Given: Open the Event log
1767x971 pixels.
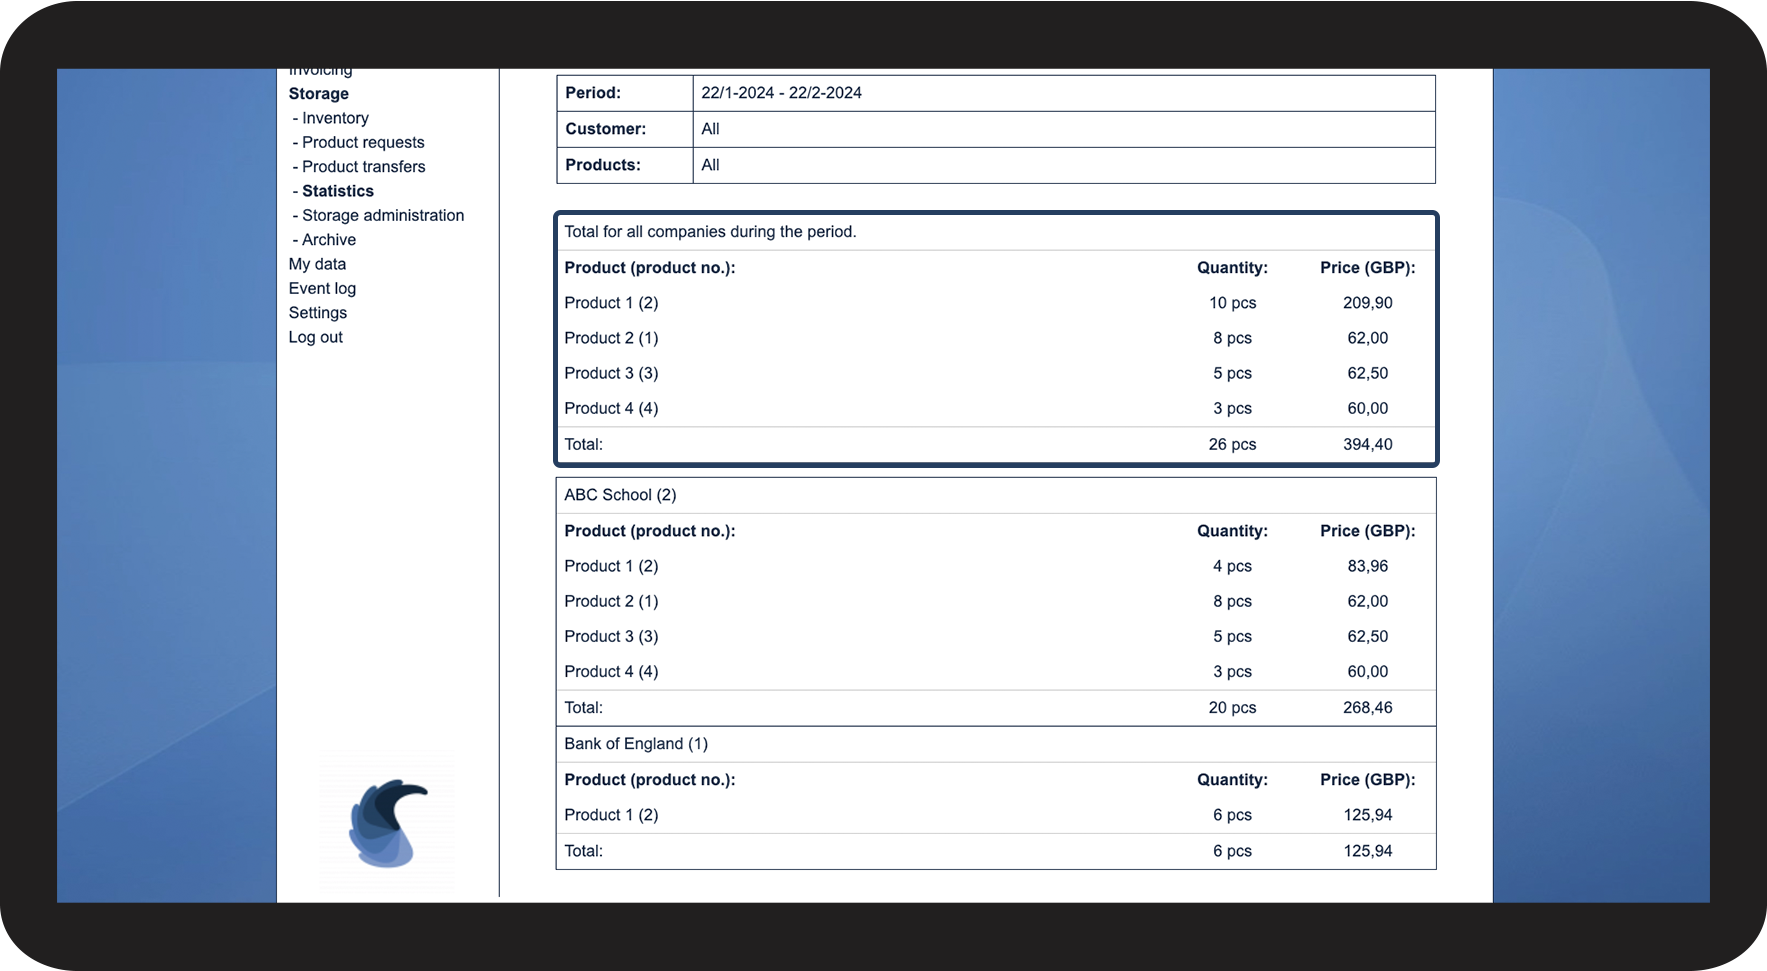Looking at the screenshot, I should click(322, 289).
